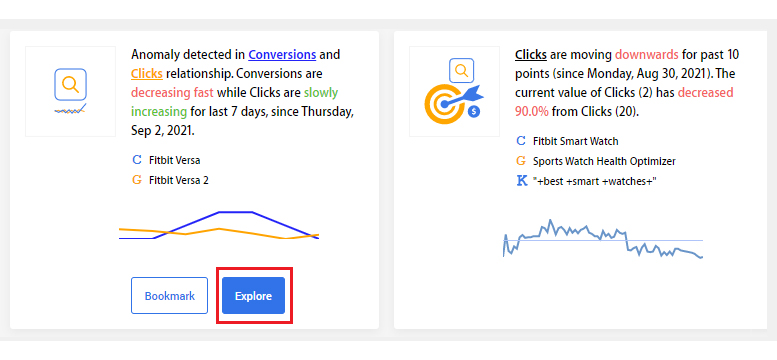This screenshot has width=777, height=360.
Task: Click the Explore button
Action: 253,296
